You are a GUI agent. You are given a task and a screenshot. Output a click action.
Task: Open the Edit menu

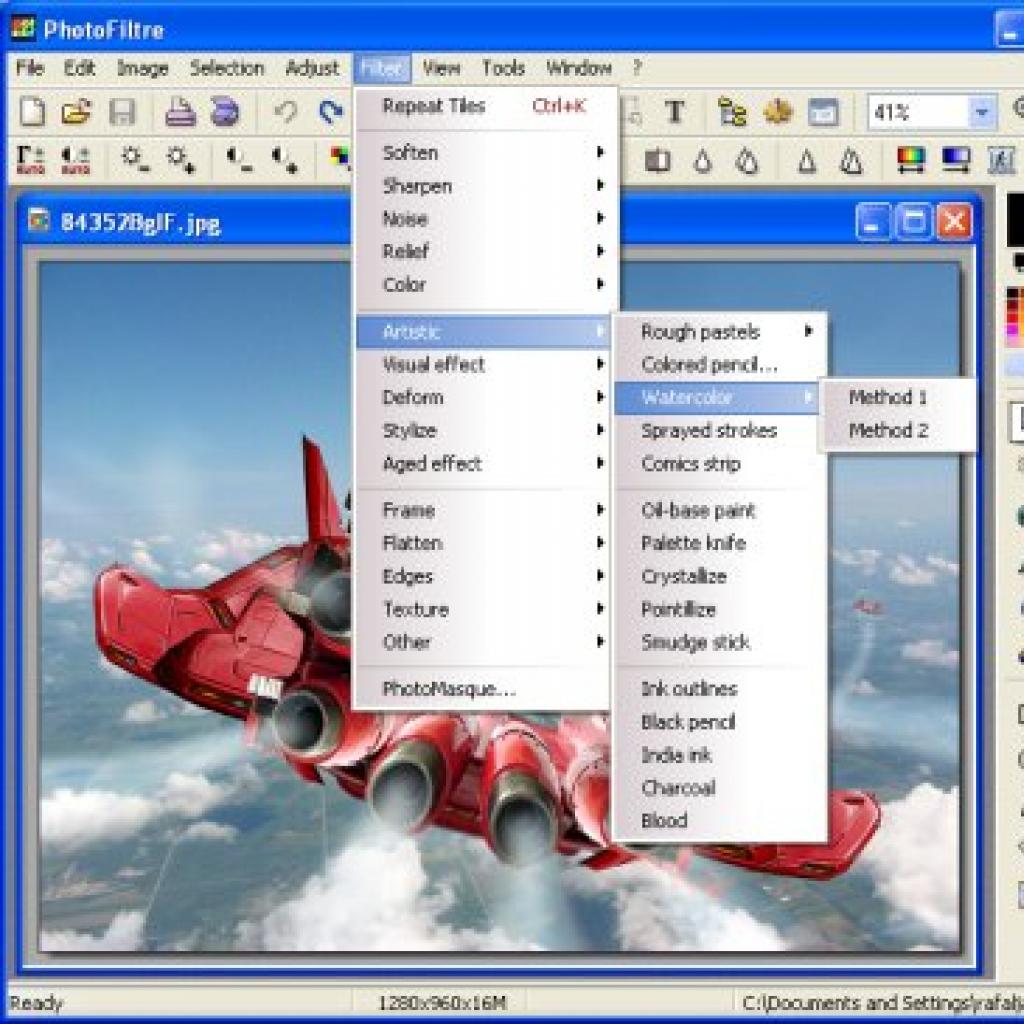[x=80, y=68]
